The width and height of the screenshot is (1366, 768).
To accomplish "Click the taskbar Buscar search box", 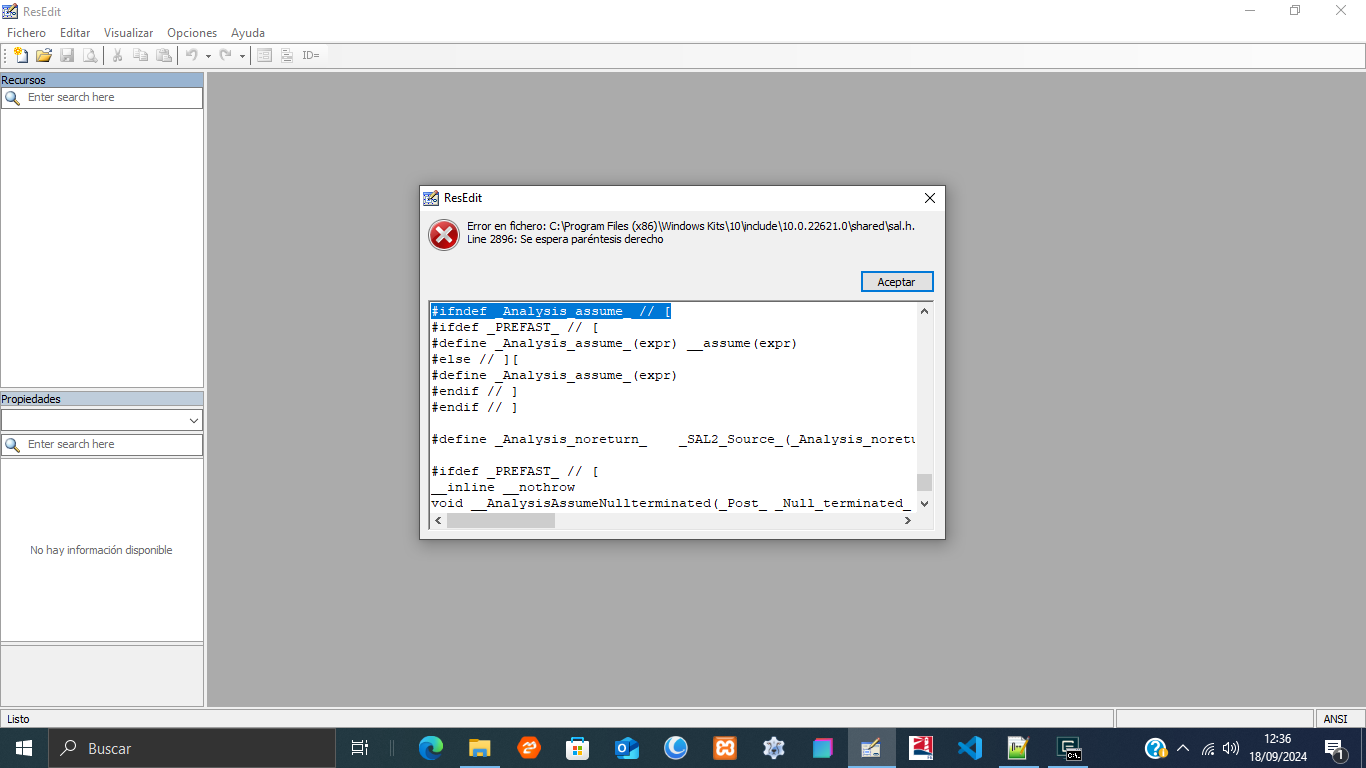I will coord(192,748).
